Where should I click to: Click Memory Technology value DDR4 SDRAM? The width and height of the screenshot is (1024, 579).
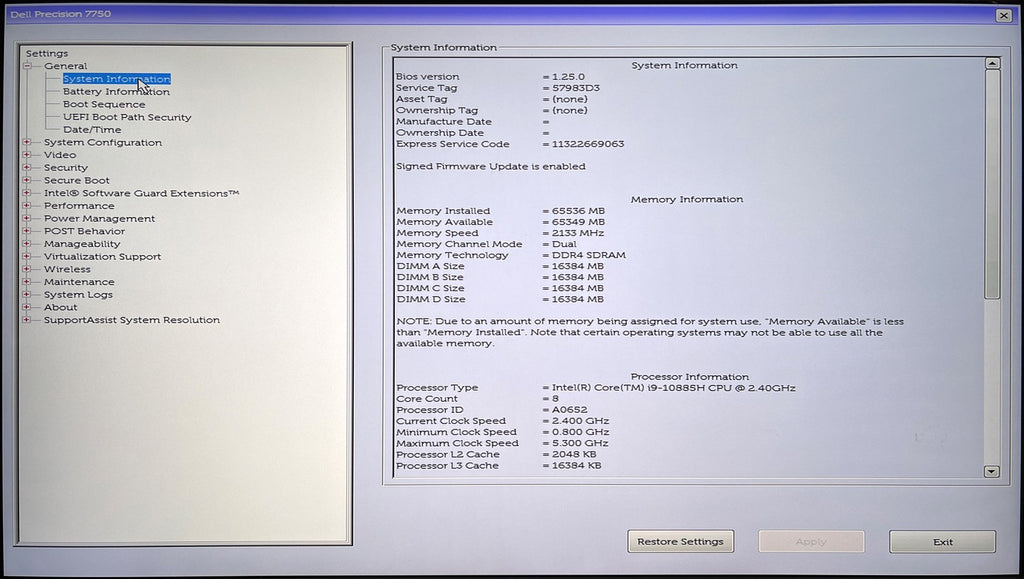coord(588,255)
